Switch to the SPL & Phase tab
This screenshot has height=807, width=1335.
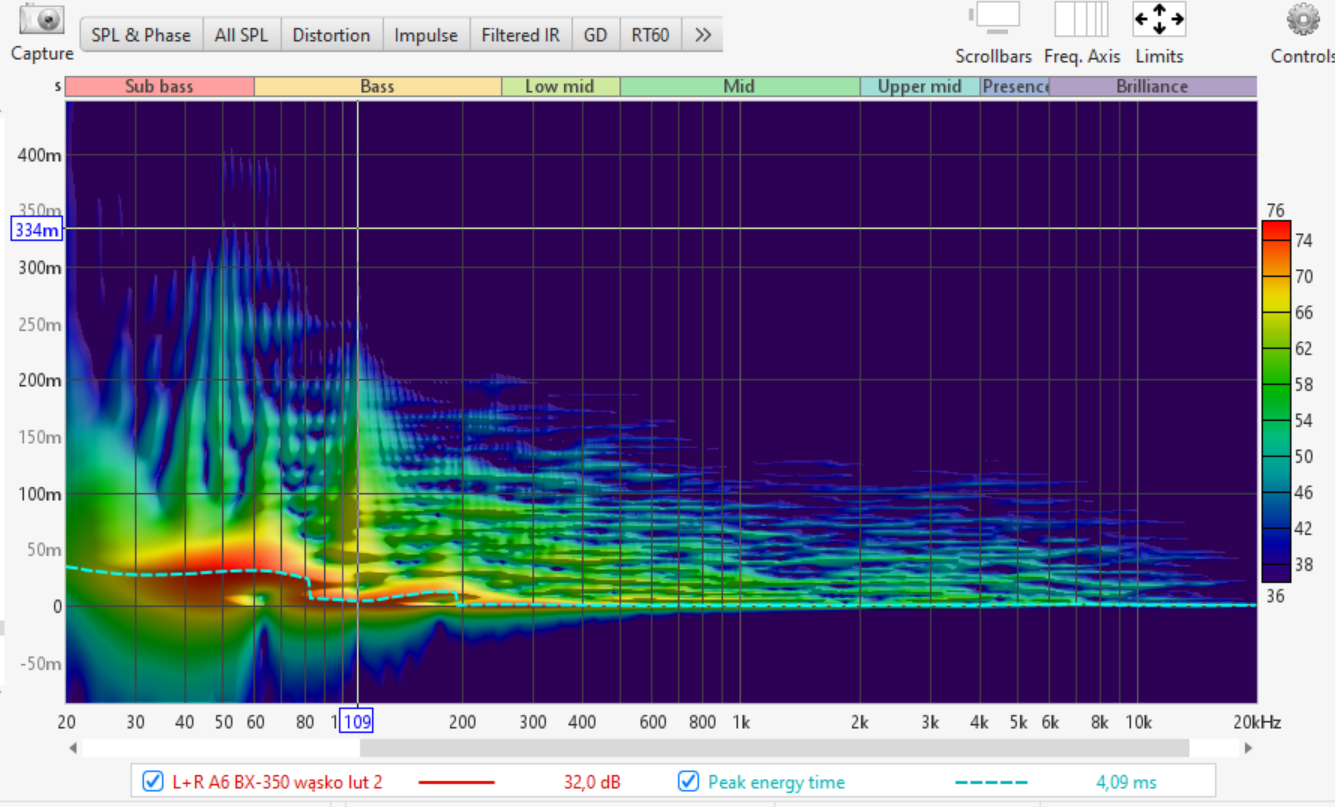point(141,35)
